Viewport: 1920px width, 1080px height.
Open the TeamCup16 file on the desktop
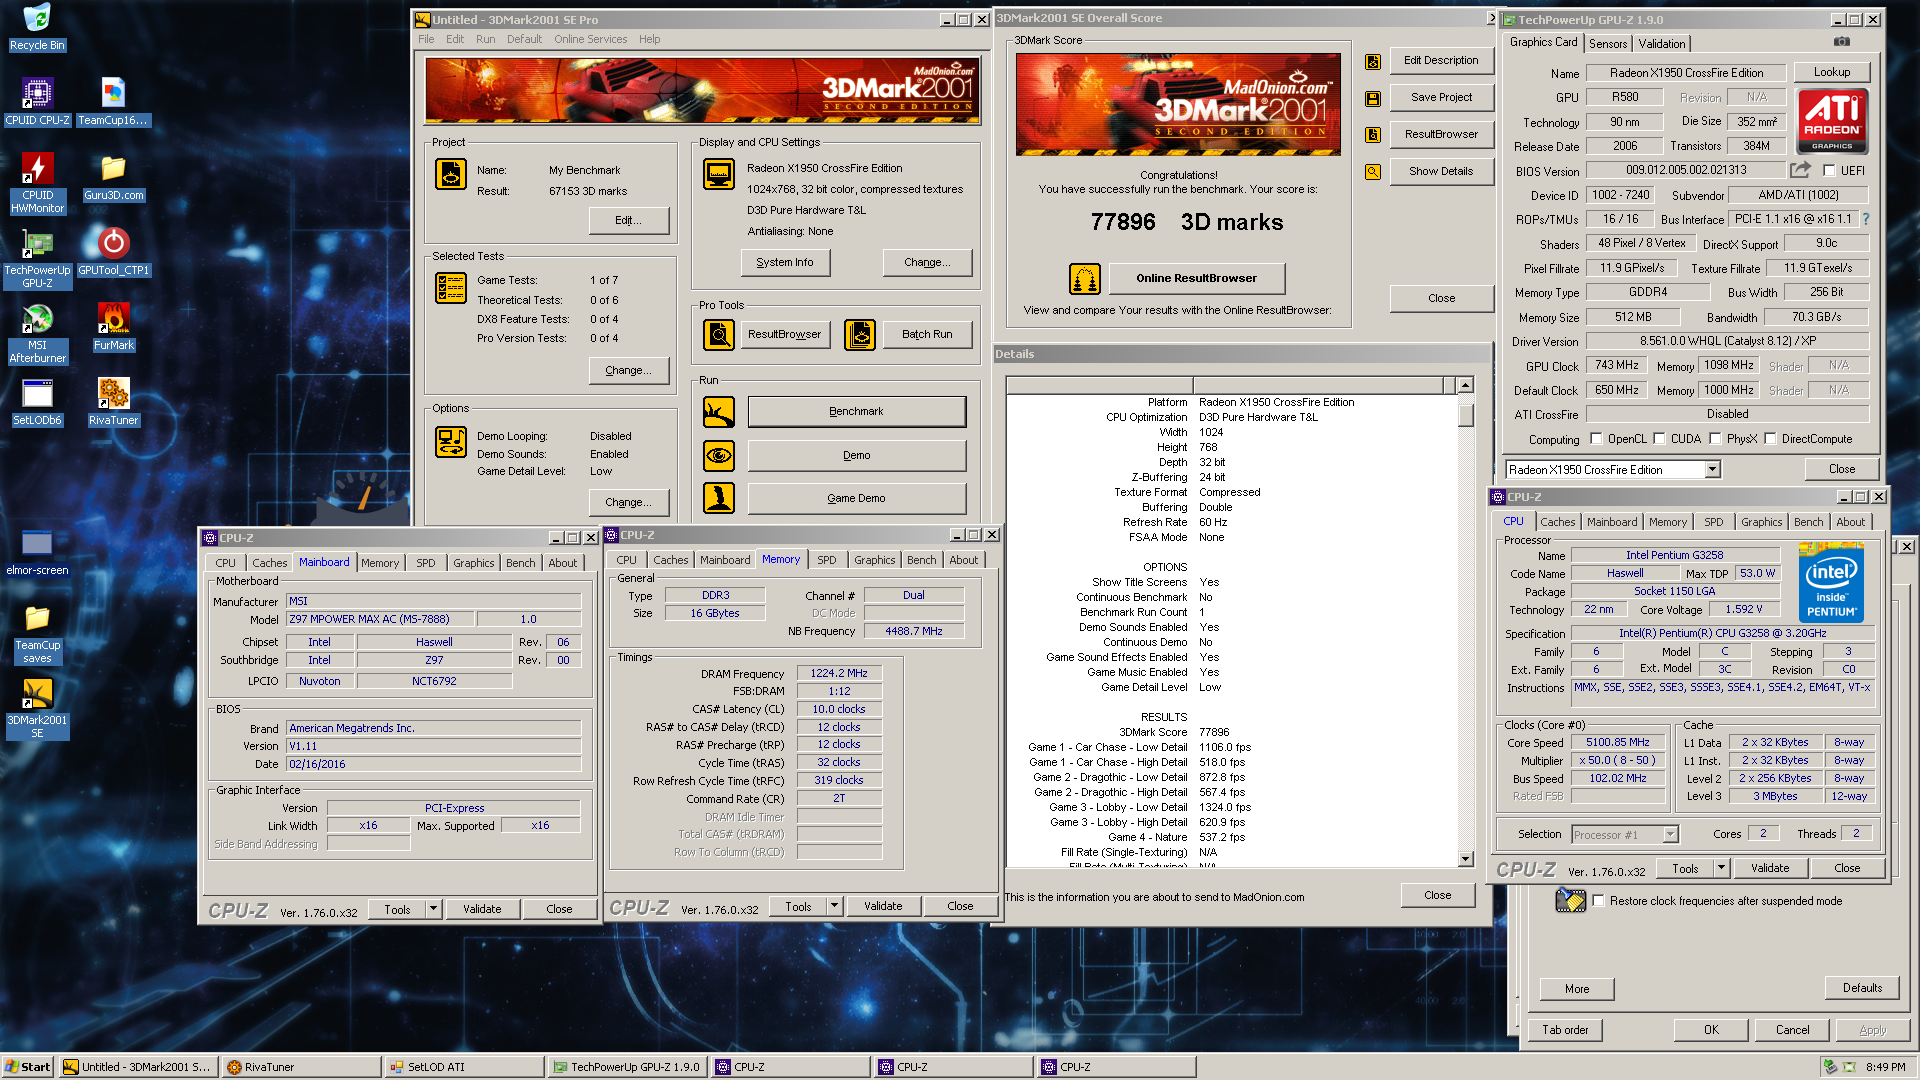click(113, 102)
